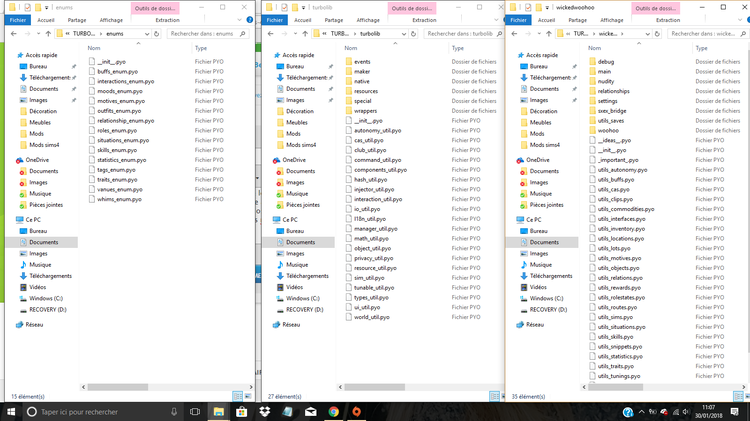Switch to details view in wickedwoohoo window

click(739, 396)
